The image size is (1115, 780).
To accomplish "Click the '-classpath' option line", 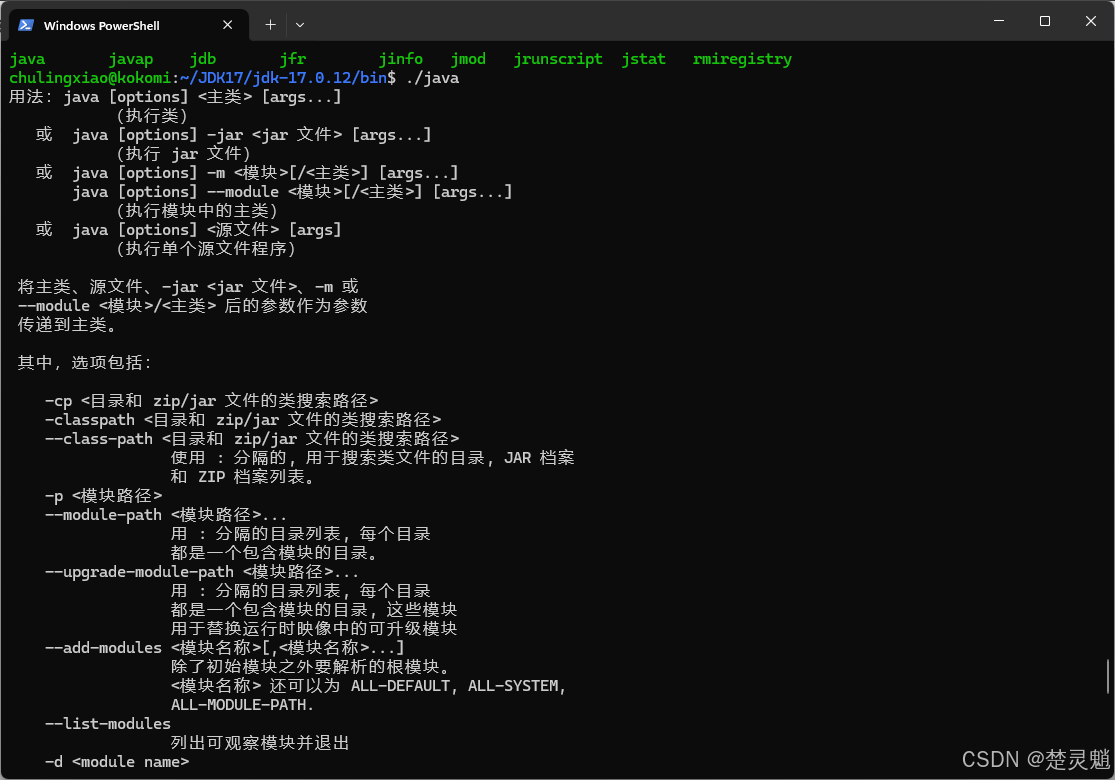I will 242,420.
